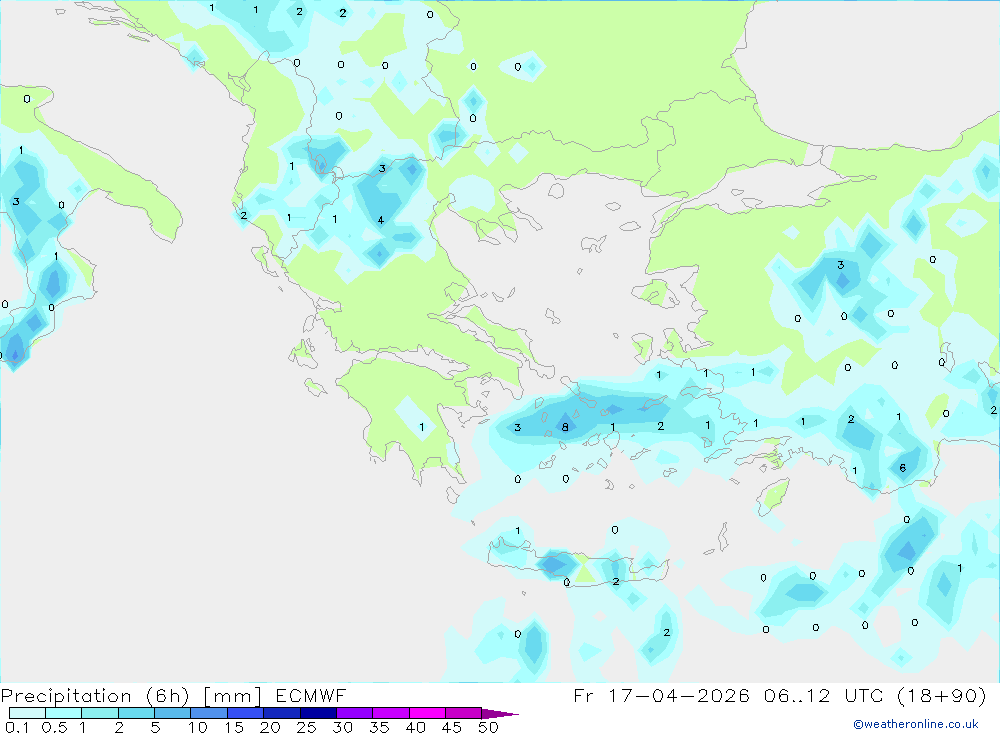This screenshot has width=1000, height=733.
Task: Pick the 10–15 mm legend swatch
Action: tap(209, 713)
